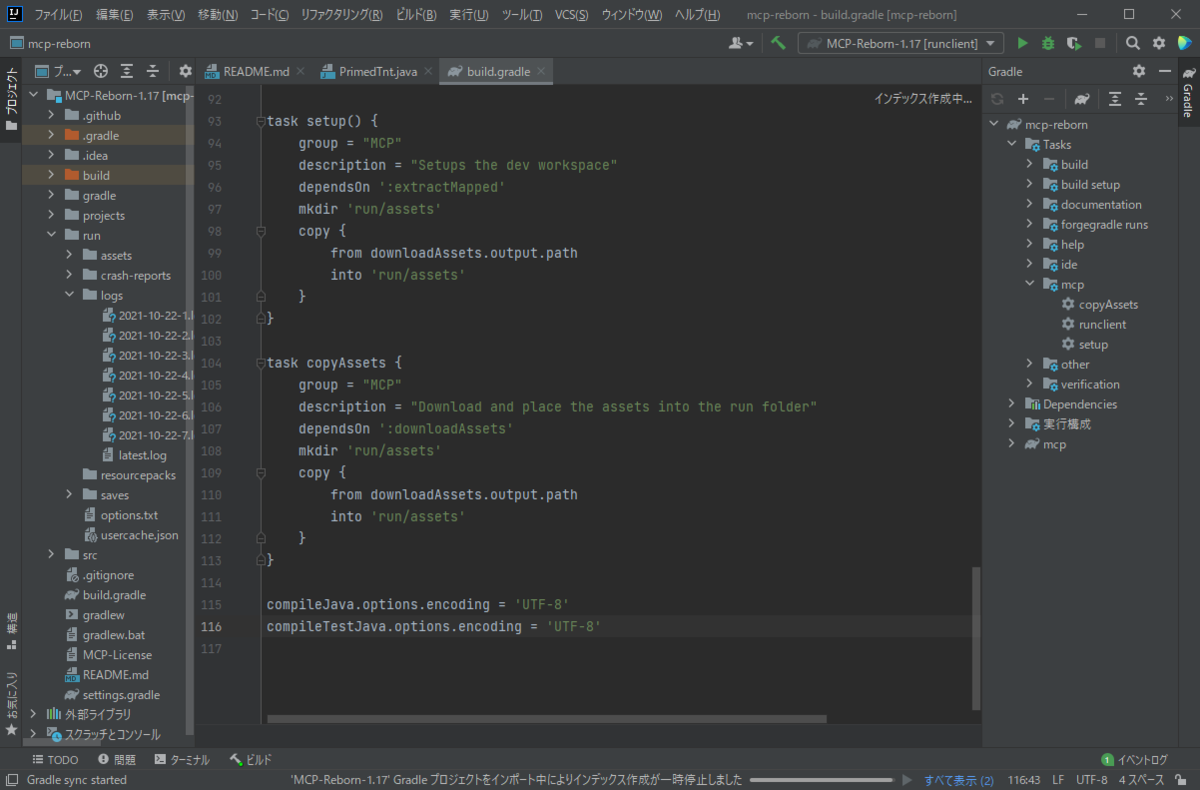Click すべて表示 (2) link in status bar

[958, 780]
